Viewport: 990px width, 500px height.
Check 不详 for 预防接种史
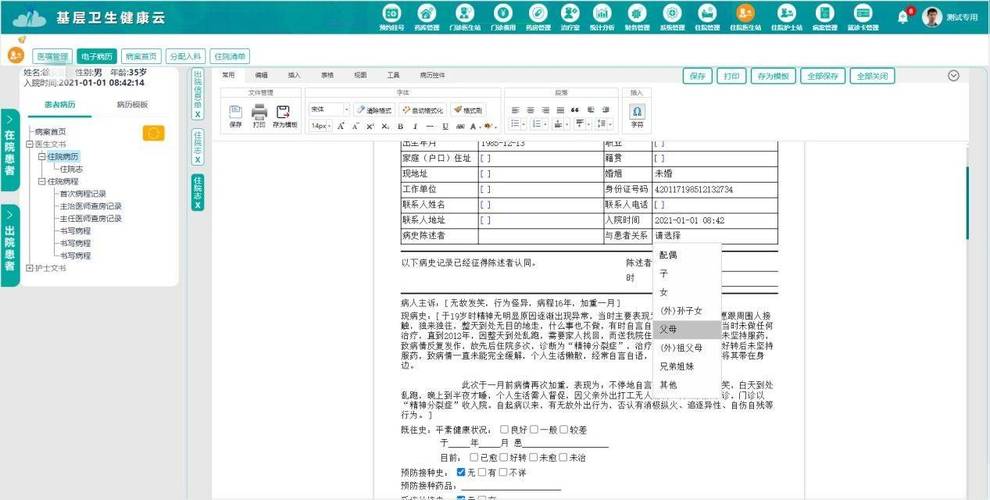click(503, 472)
